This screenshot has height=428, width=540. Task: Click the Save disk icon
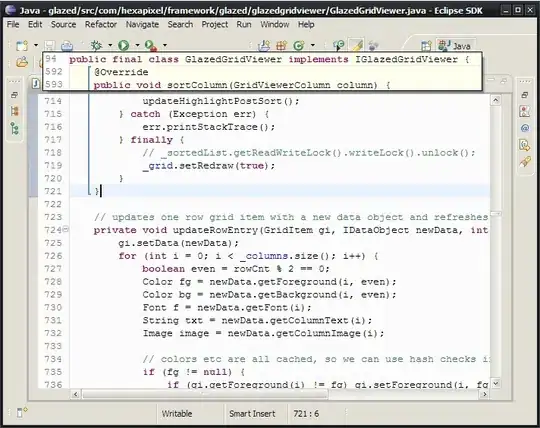50,45
